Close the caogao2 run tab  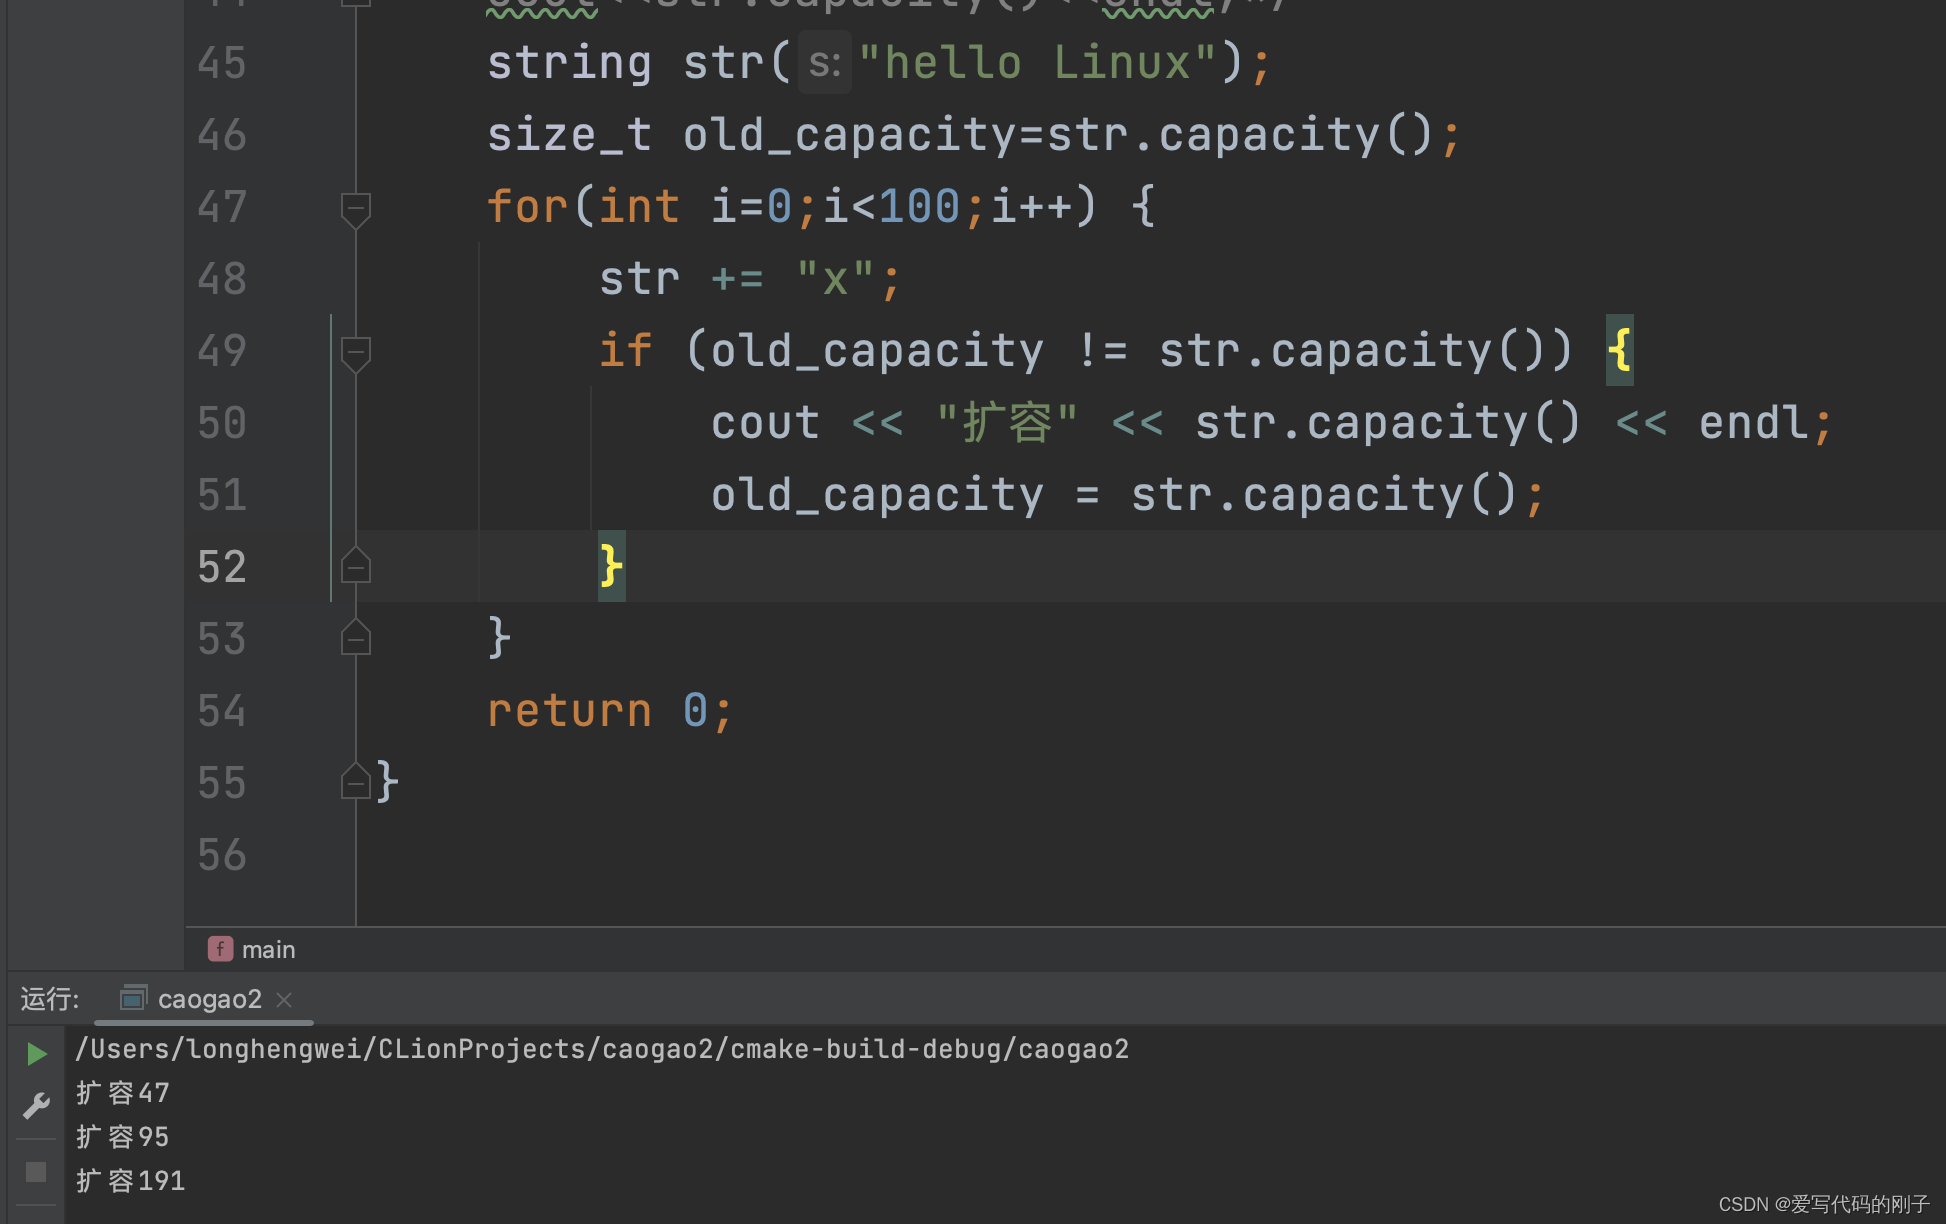point(284,999)
